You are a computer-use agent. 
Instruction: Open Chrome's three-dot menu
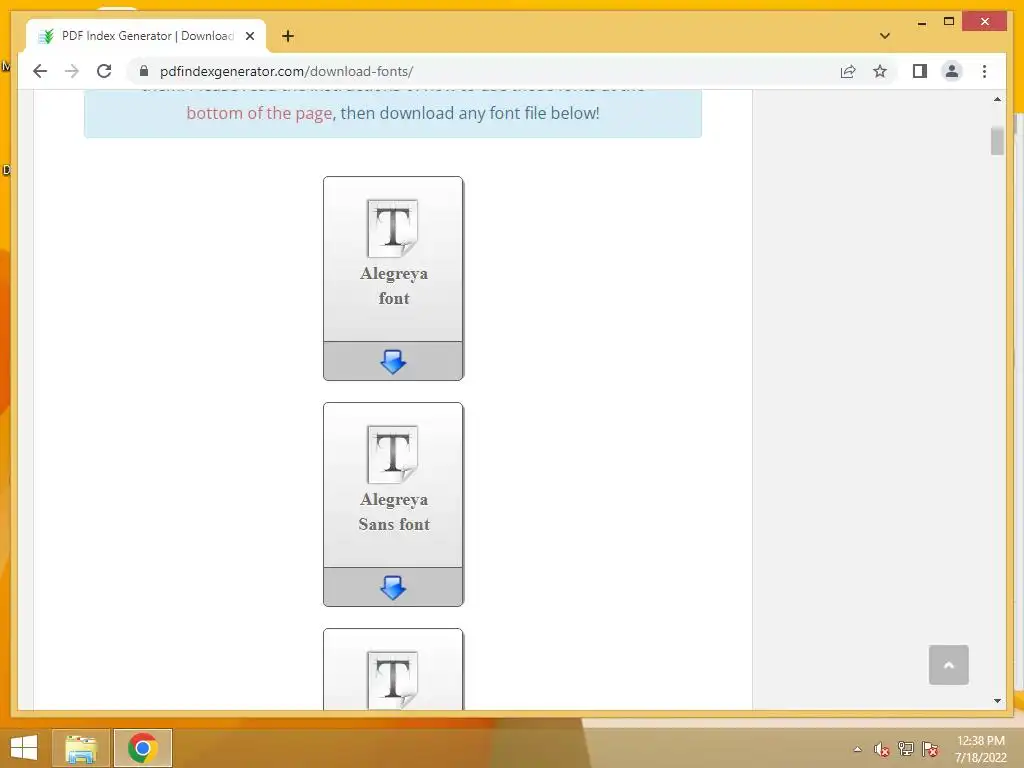coord(984,71)
